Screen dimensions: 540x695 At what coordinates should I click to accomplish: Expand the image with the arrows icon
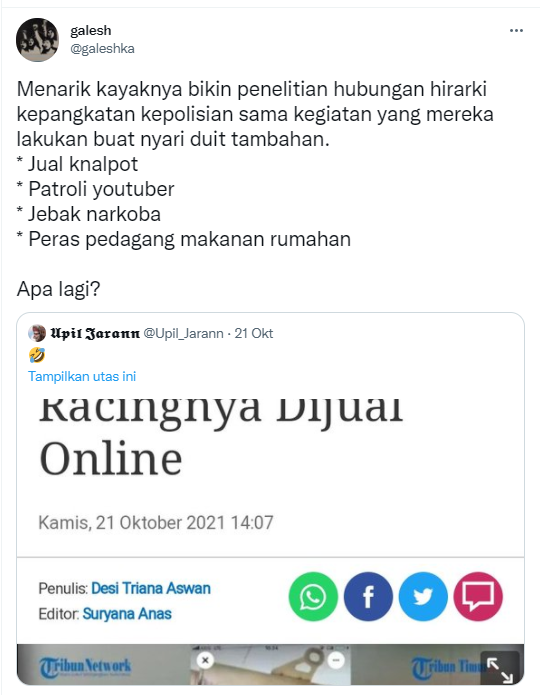coord(500,669)
